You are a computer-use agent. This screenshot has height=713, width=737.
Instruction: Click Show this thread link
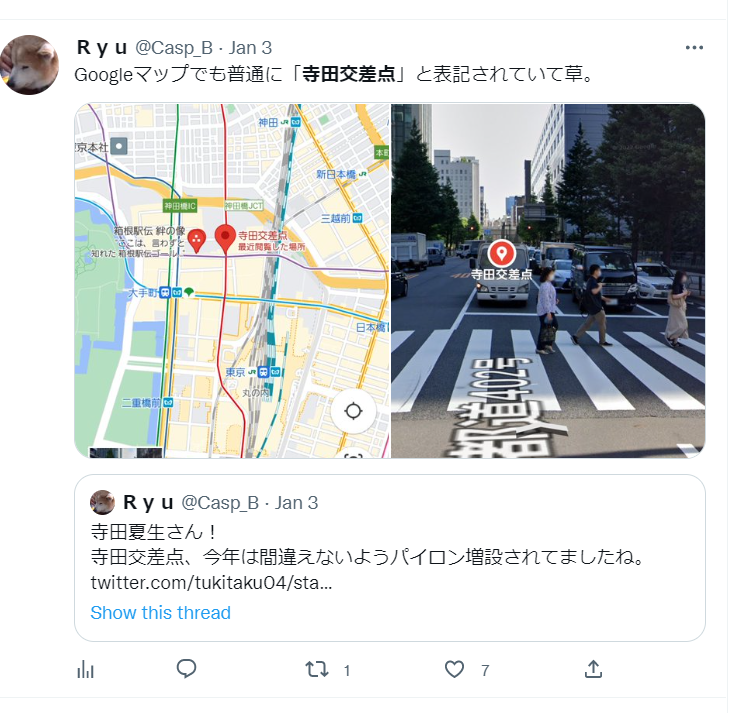160,613
